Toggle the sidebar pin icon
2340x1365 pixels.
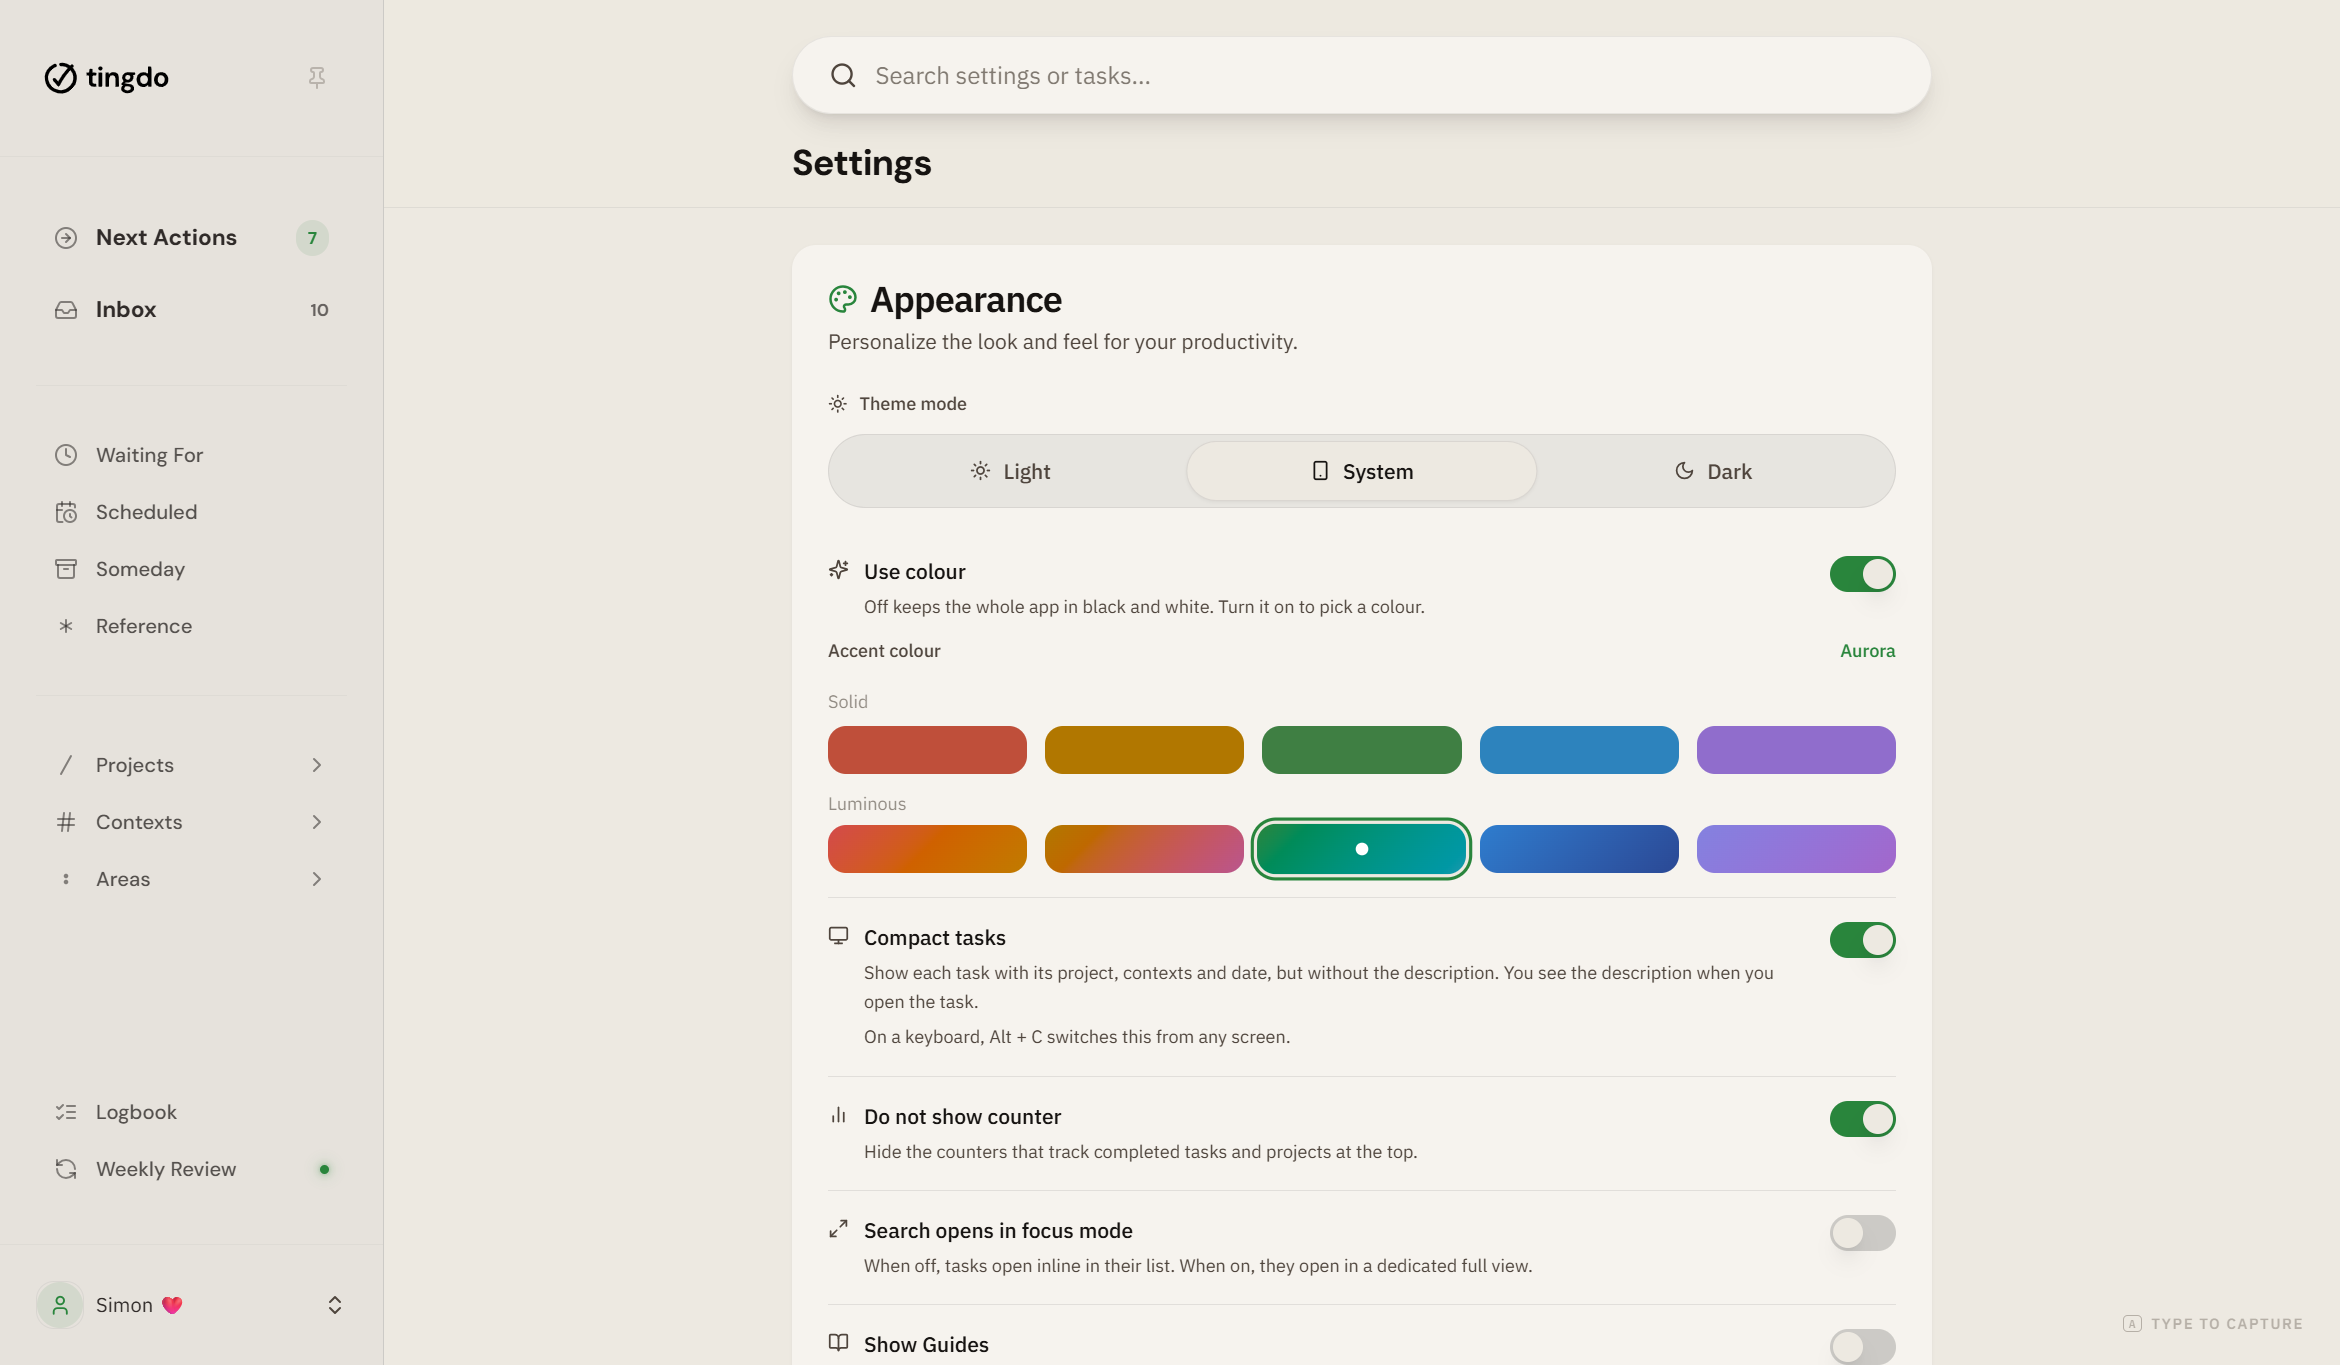[317, 77]
